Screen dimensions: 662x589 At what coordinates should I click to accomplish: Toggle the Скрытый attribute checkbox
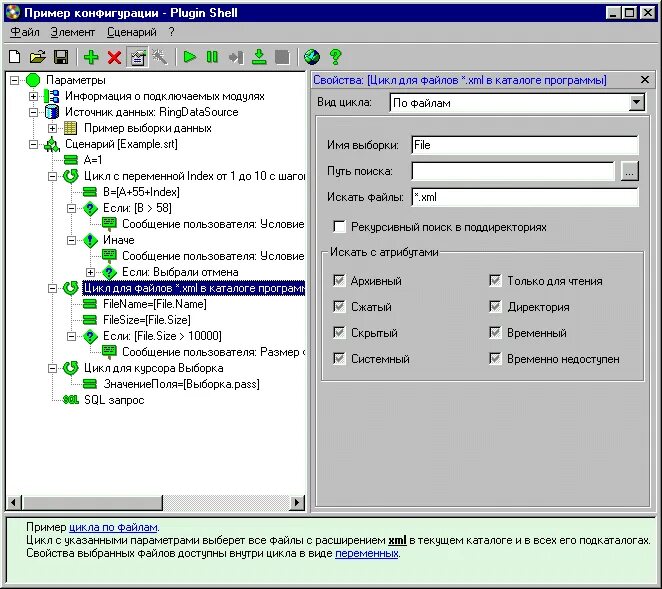coord(339,333)
